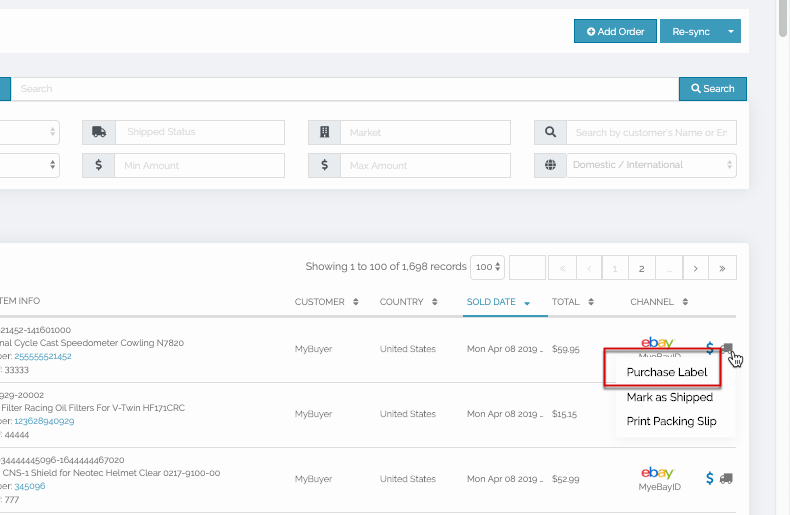Open the Domestic / International dropdown

click(651, 165)
